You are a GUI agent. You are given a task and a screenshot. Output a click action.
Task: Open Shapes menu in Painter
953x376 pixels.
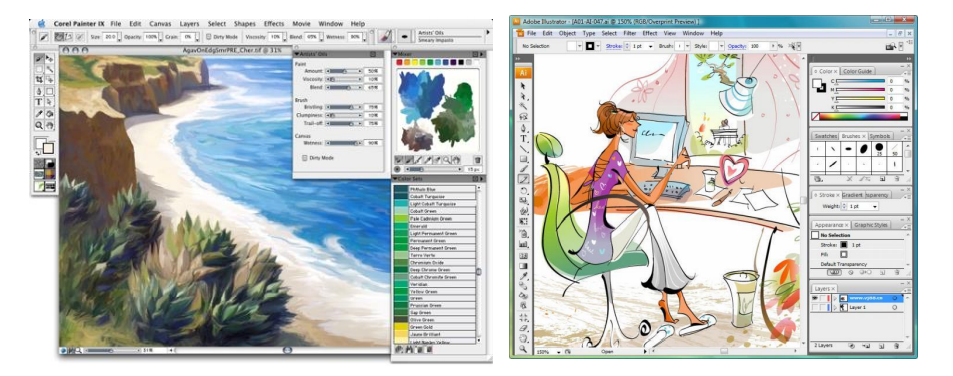(x=244, y=24)
